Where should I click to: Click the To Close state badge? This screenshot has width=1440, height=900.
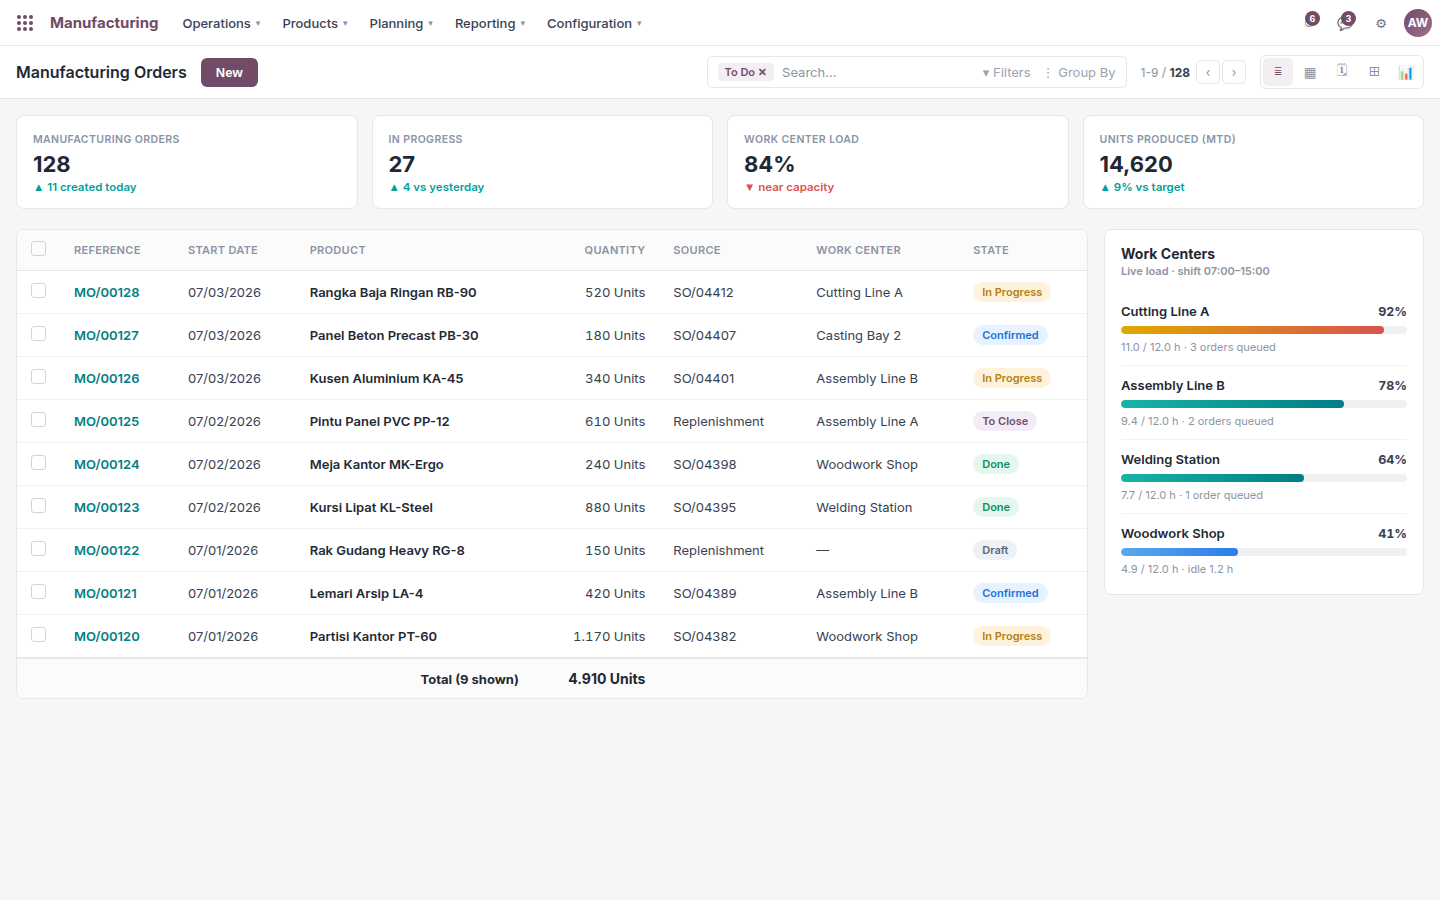coord(1005,421)
